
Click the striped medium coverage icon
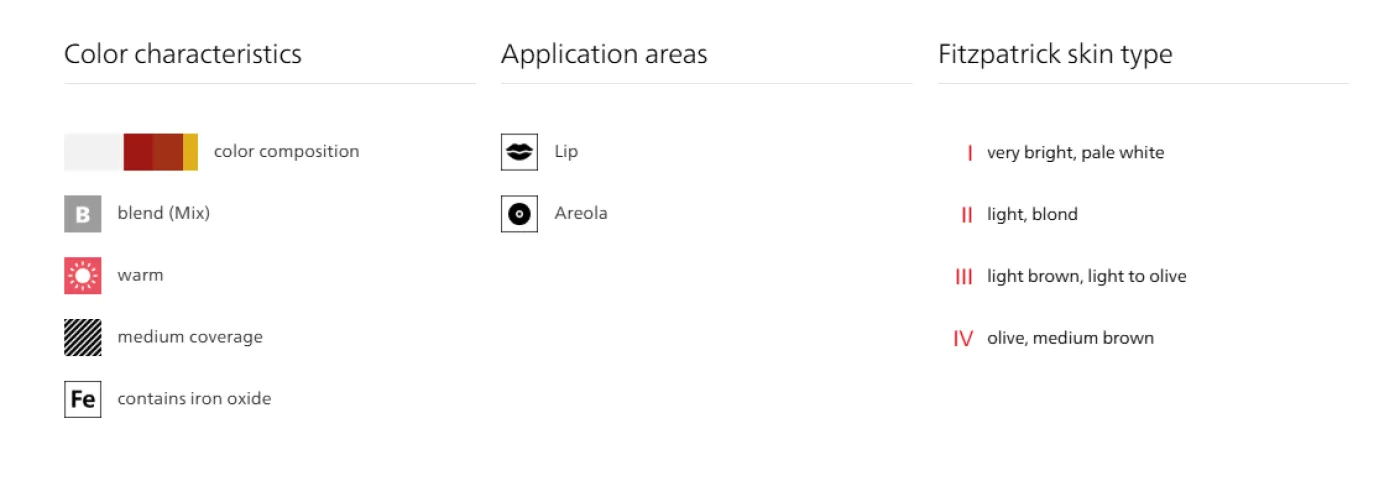[83, 337]
